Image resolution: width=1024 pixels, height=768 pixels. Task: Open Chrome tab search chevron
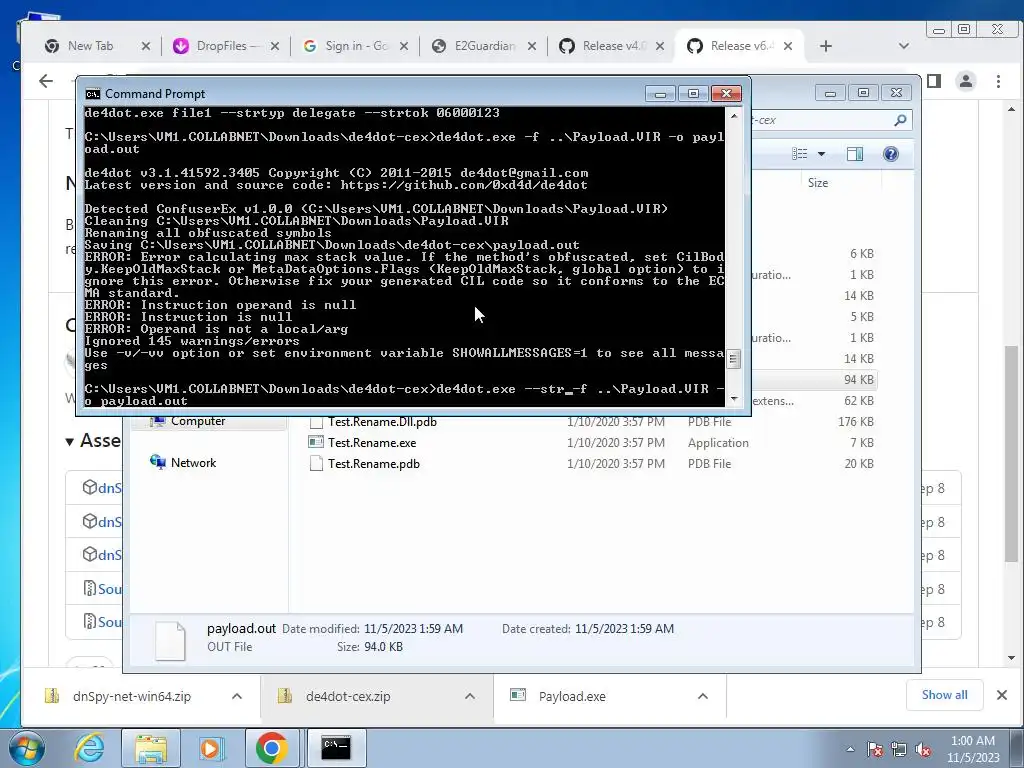point(904,46)
